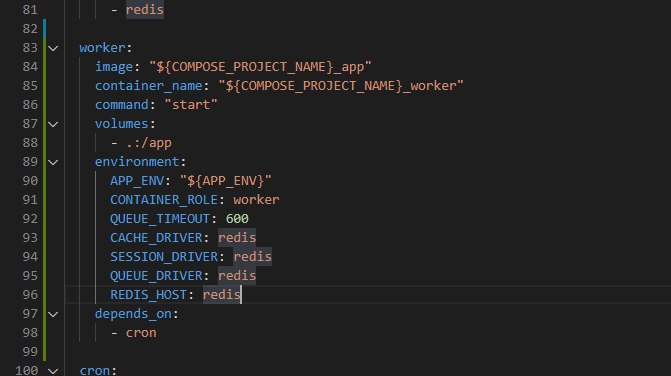Click the redis list entry on line 81
The image size is (671, 376).
point(145,9)
